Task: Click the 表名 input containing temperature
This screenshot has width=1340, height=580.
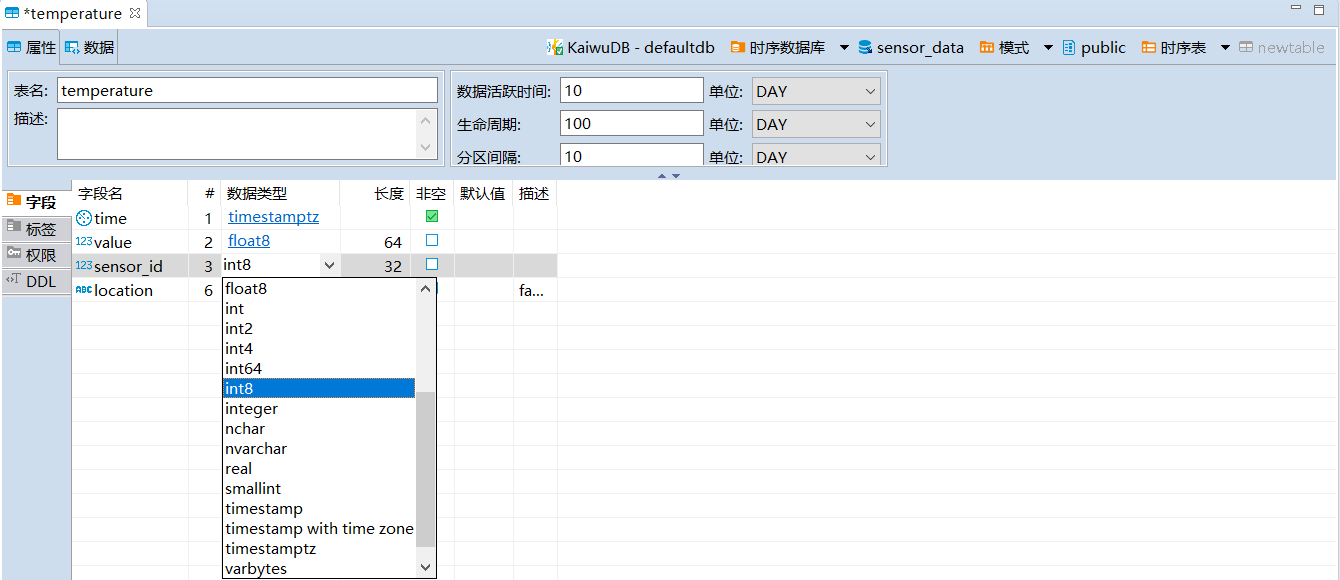Action: 247,90
